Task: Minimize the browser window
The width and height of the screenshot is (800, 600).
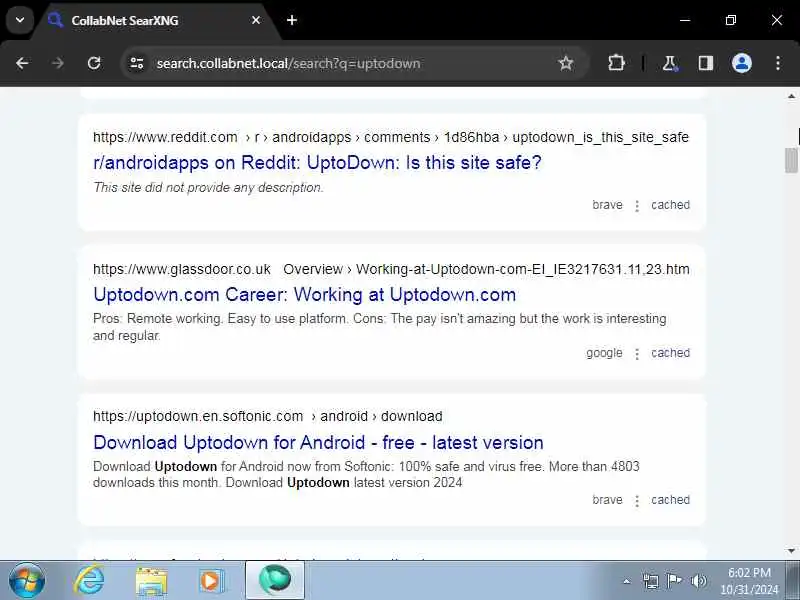Action: point(685,20)
